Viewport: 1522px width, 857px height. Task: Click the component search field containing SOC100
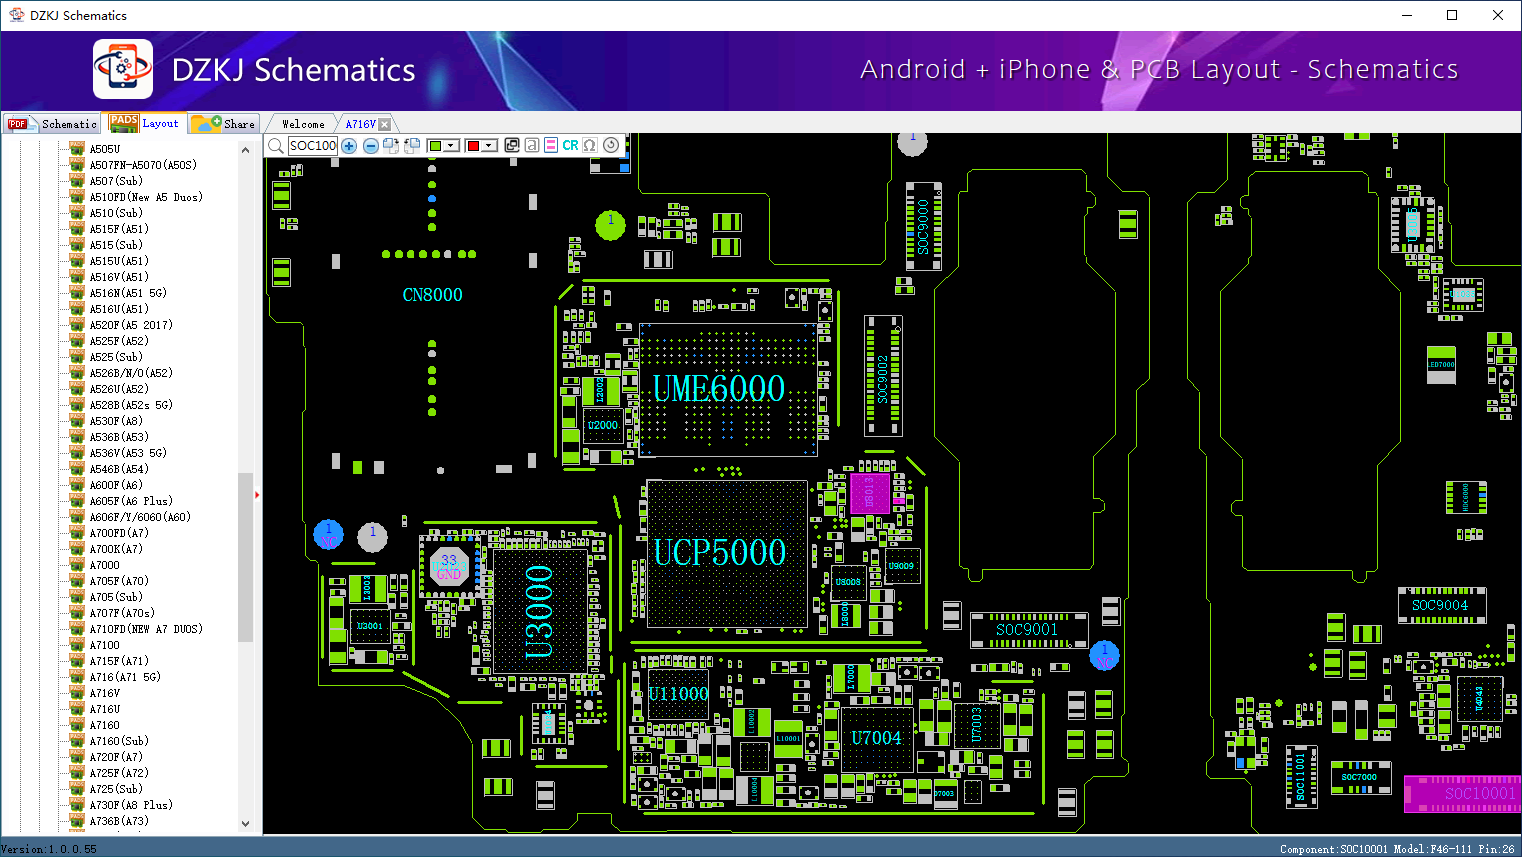click(x=313, y=146)
